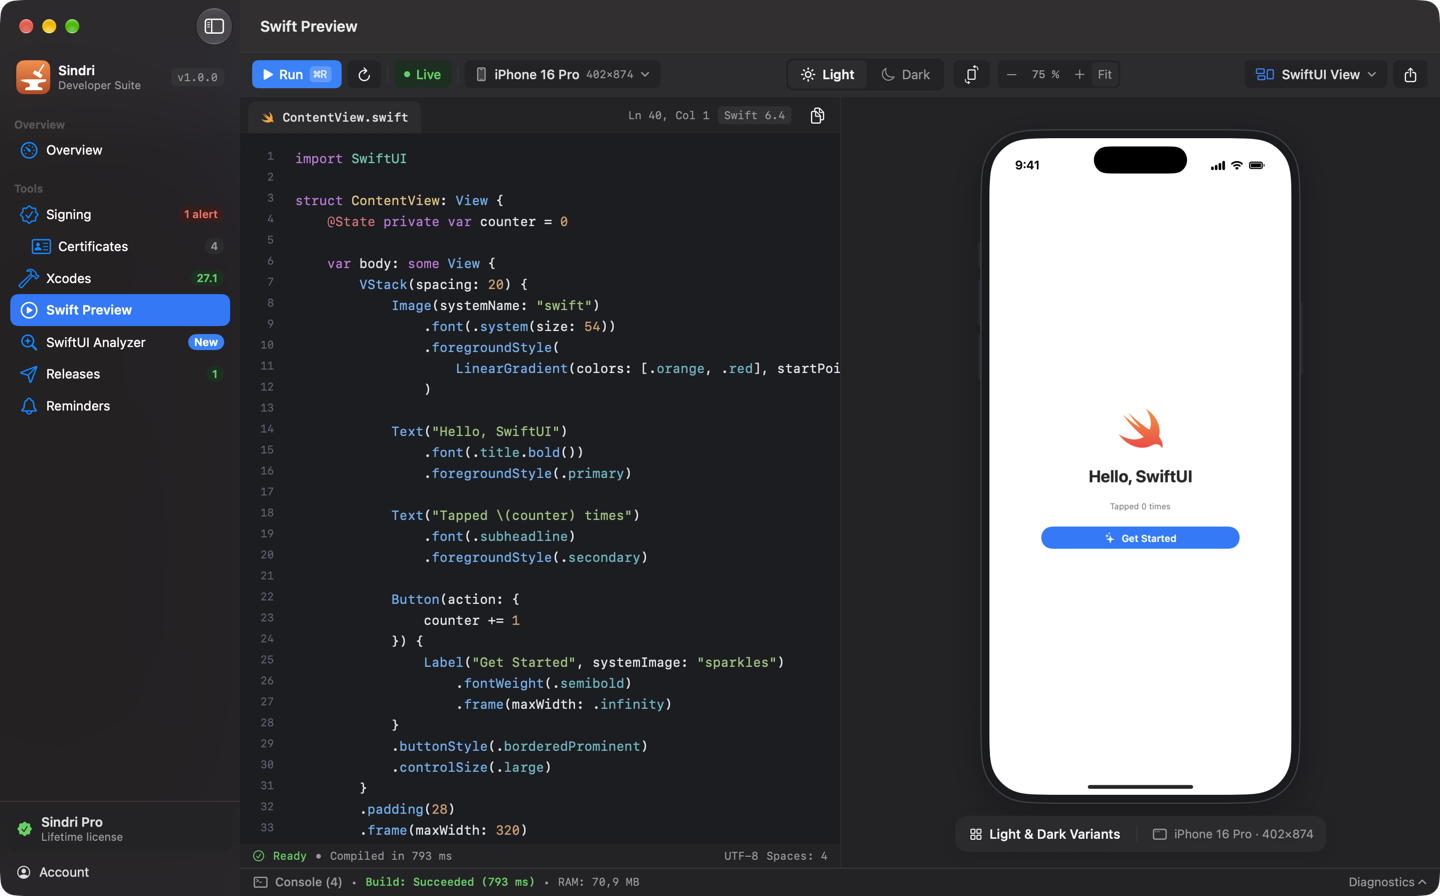Click the v1.0.0 version label
Image resolution: width=1440 pixels, height=896 pixels.
pyautogui.click(x=197, y=78)
